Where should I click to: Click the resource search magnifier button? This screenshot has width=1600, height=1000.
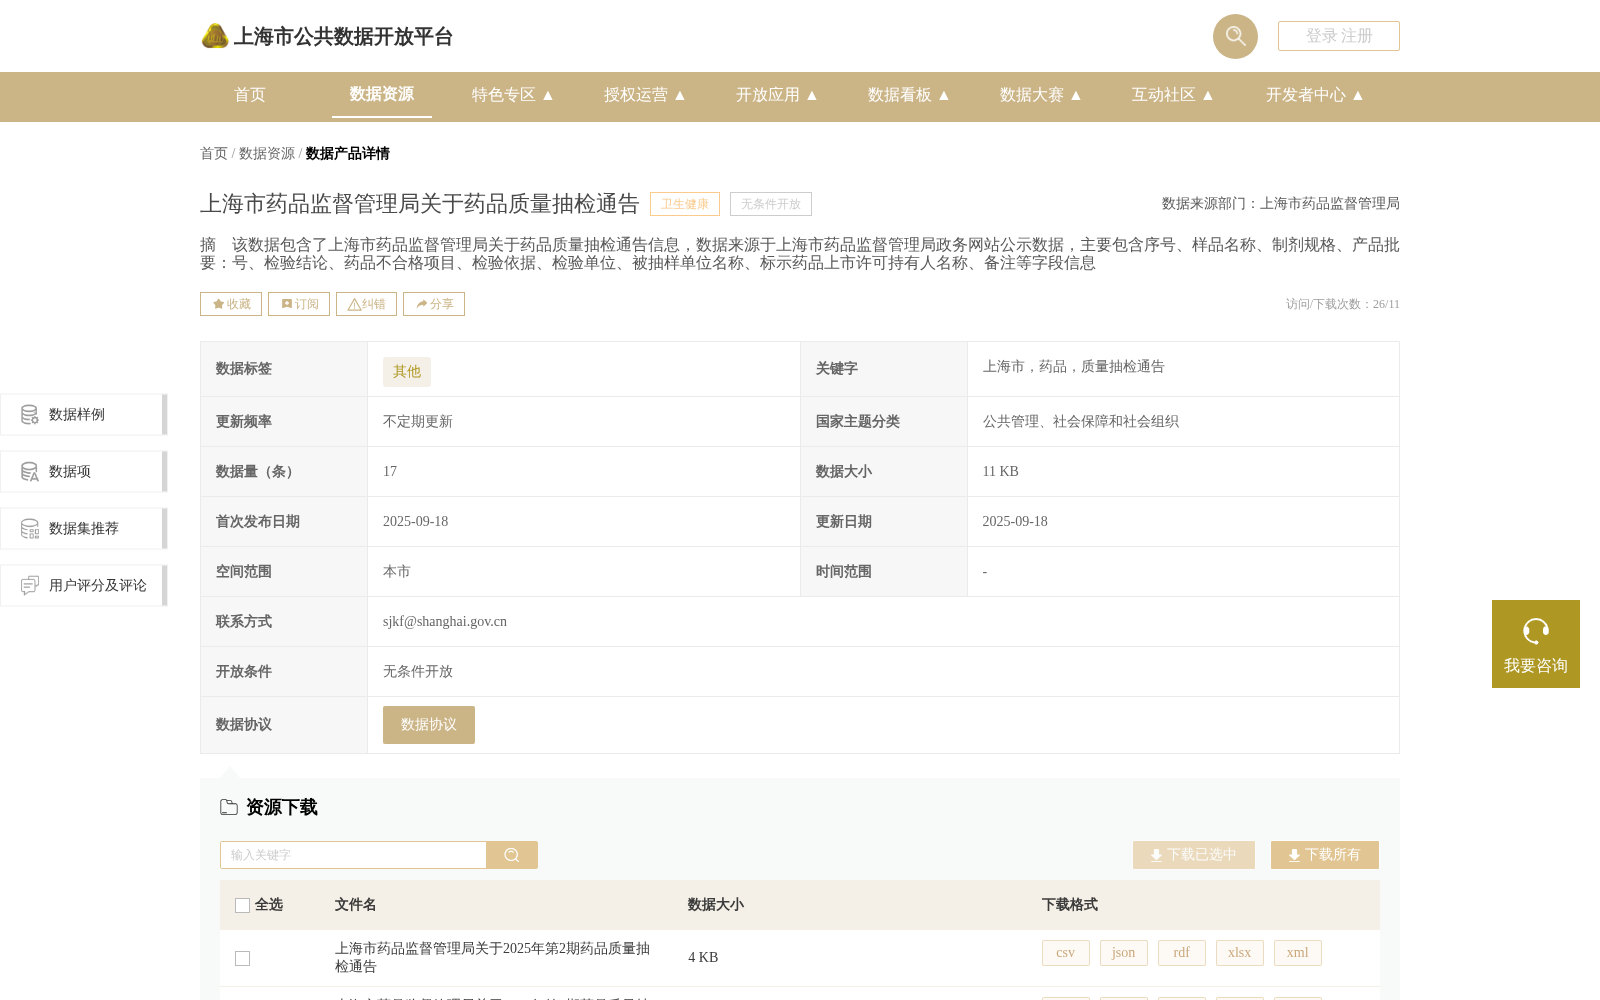[x=512, y=855]
